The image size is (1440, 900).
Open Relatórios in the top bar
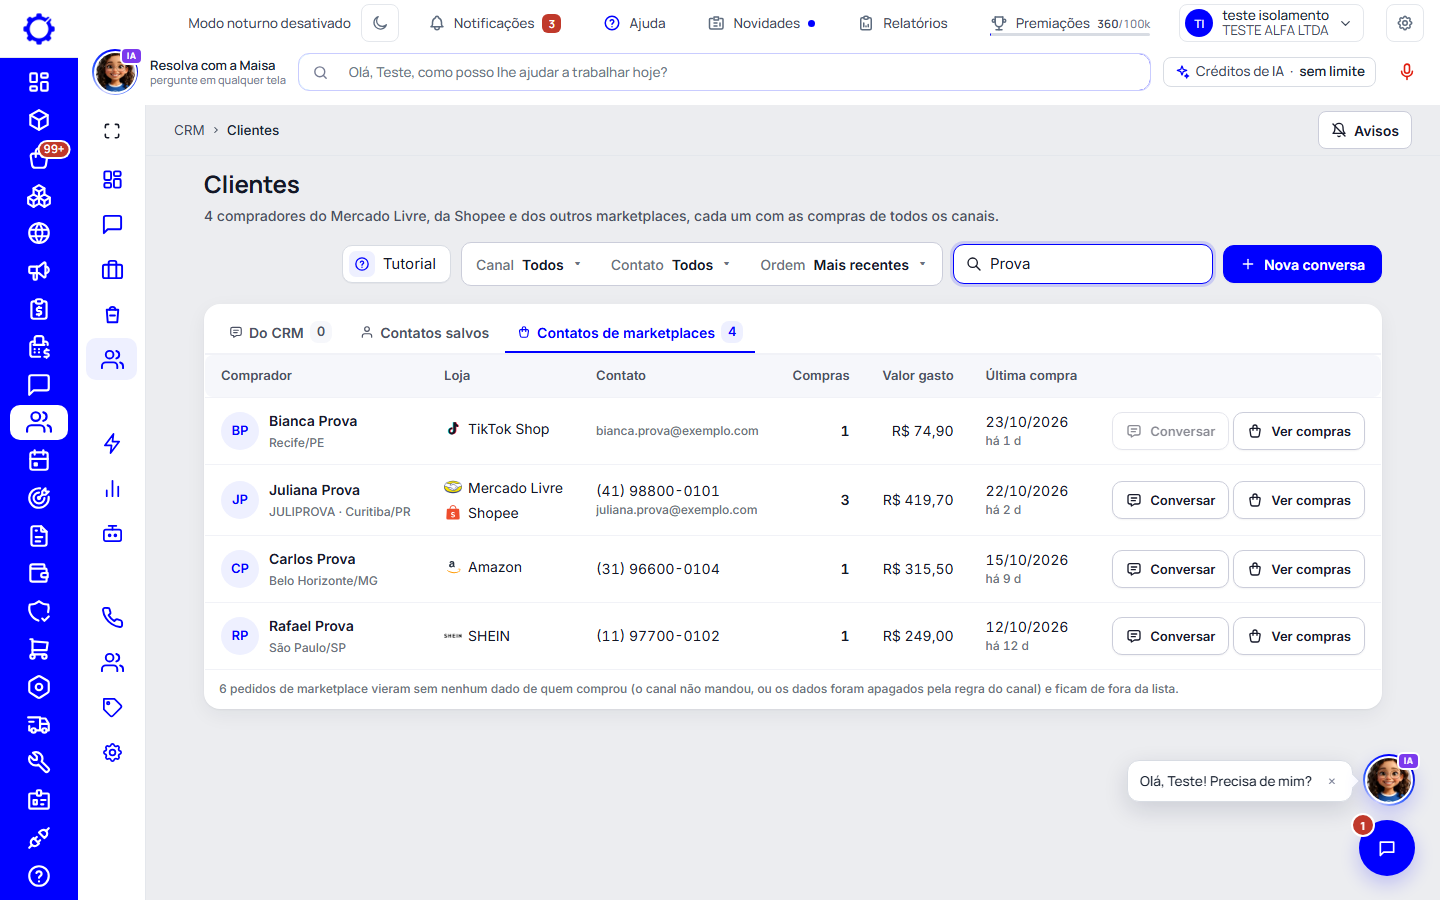point(903,23)
